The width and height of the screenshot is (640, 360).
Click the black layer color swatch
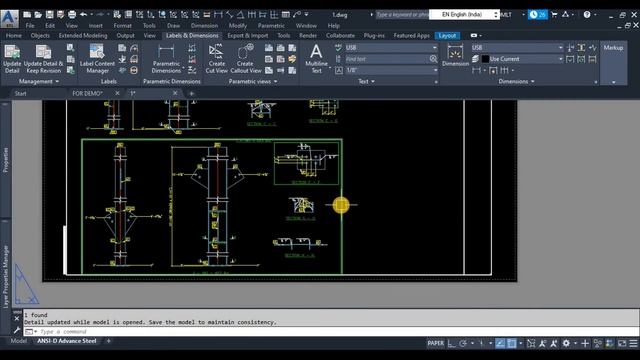tap(485, 59)
